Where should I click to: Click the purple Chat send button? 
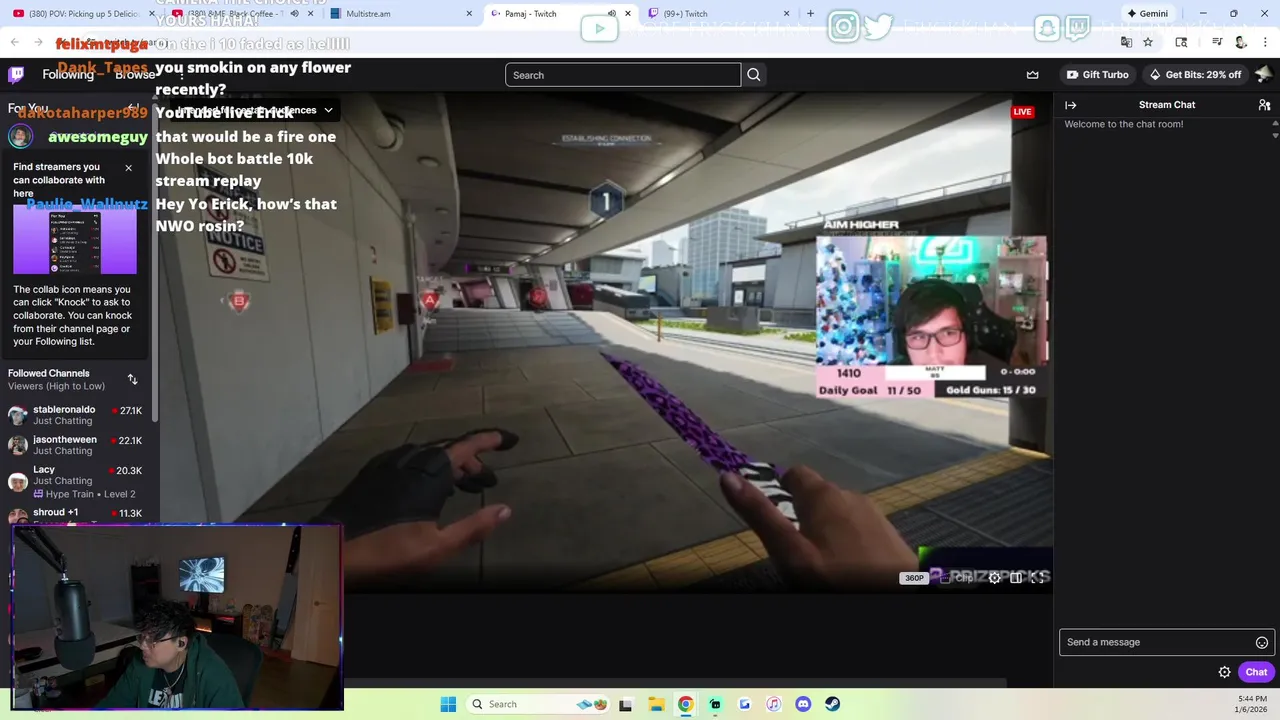(1256, 672)
